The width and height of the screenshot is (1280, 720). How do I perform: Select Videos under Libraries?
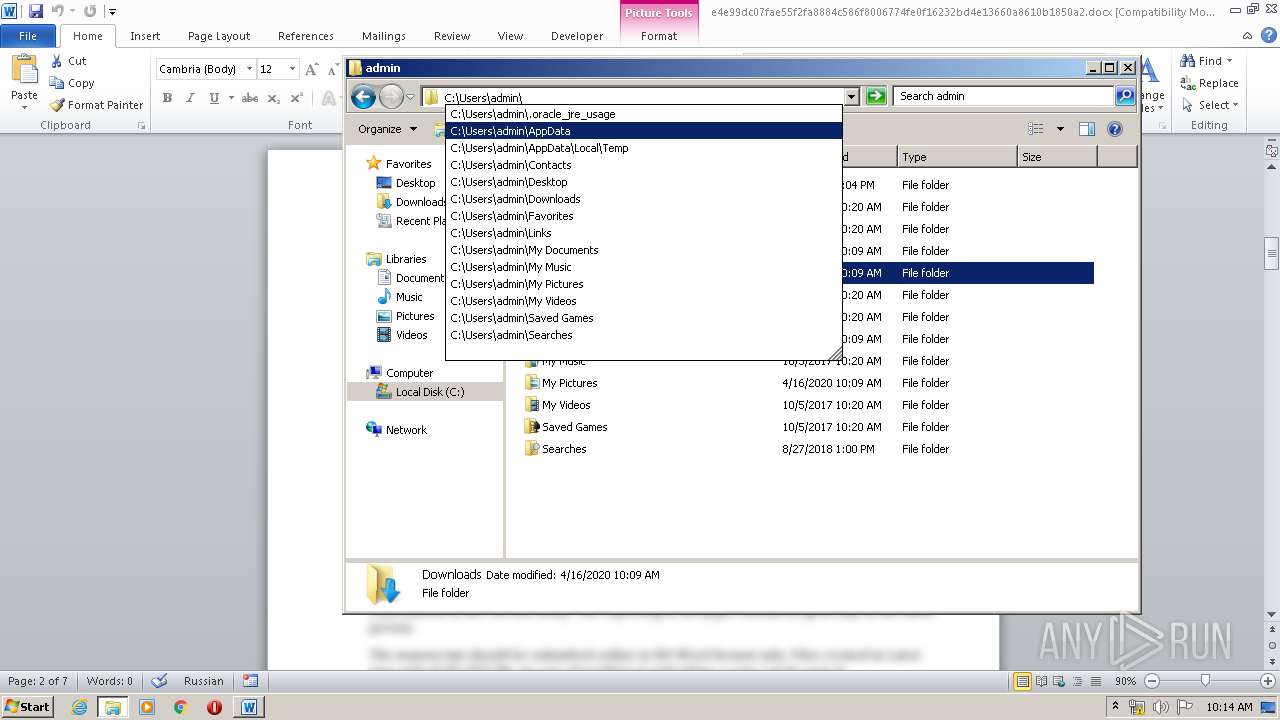coord(402,335)
